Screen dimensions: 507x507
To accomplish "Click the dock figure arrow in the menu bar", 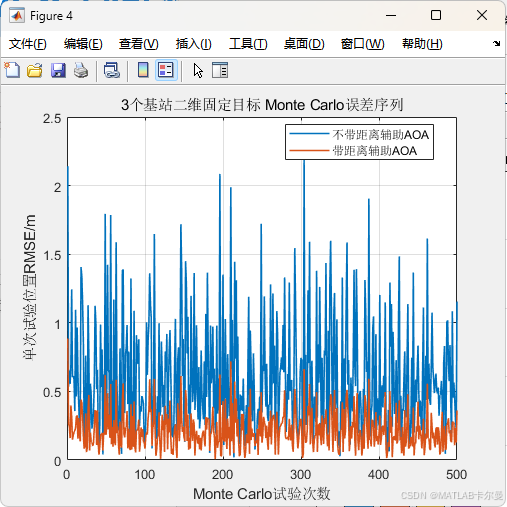I will pyautogui.click(x=496, y=43).
